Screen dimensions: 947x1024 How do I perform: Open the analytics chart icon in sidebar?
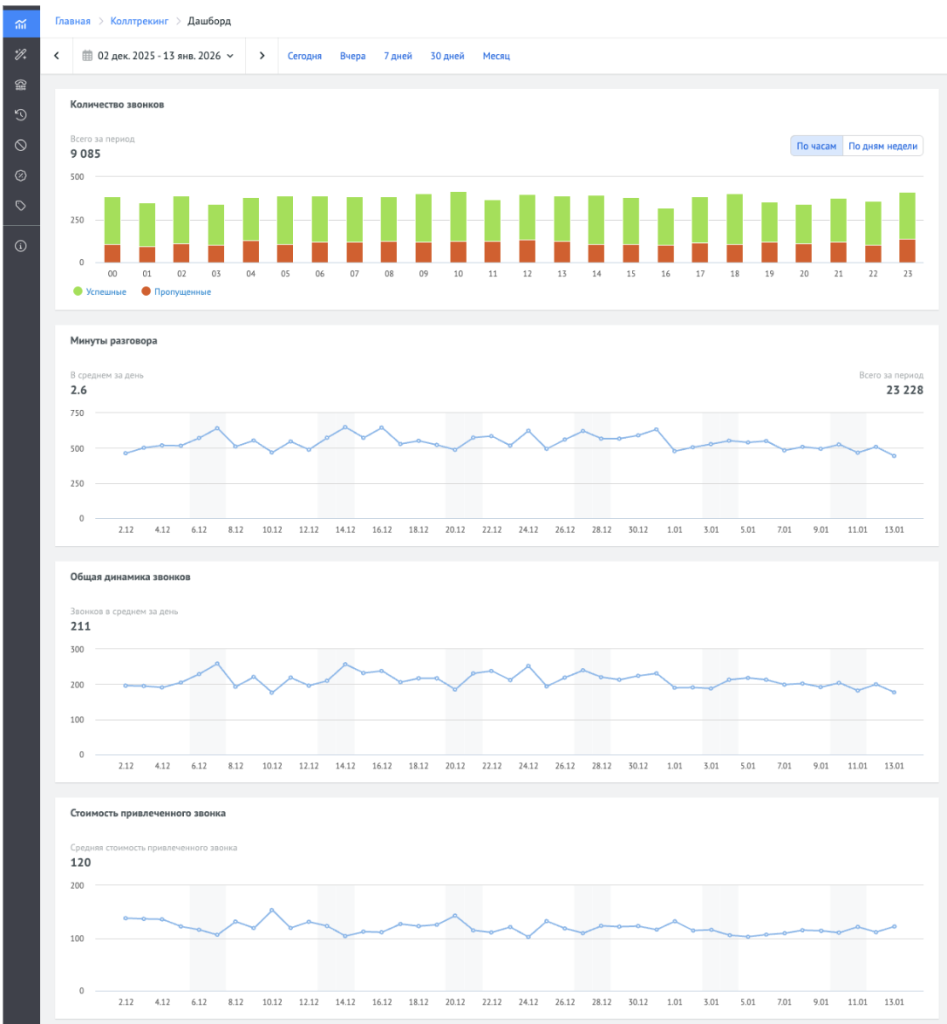pyautogui.click(x=21, y=24)
